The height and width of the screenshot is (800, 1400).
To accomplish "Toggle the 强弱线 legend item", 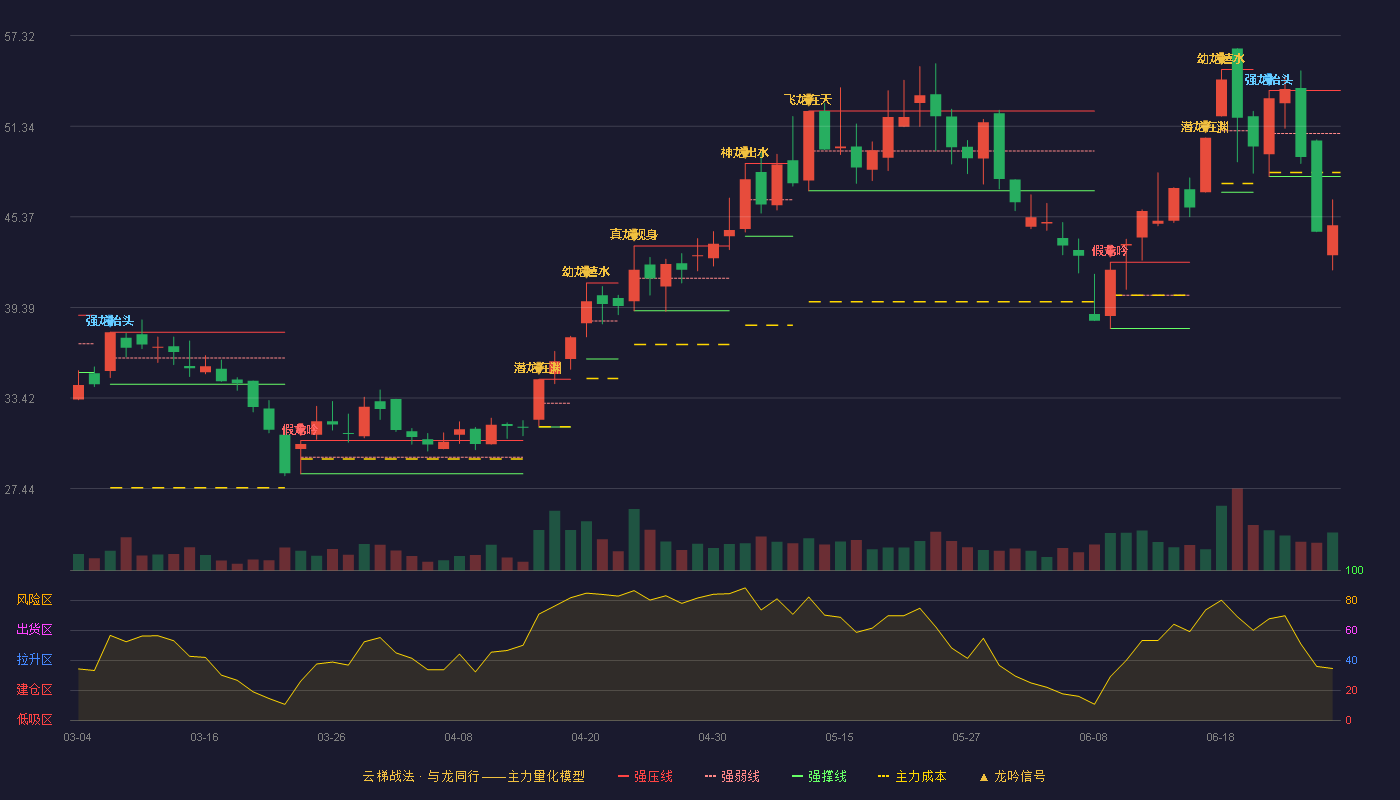I will [732, 776].
